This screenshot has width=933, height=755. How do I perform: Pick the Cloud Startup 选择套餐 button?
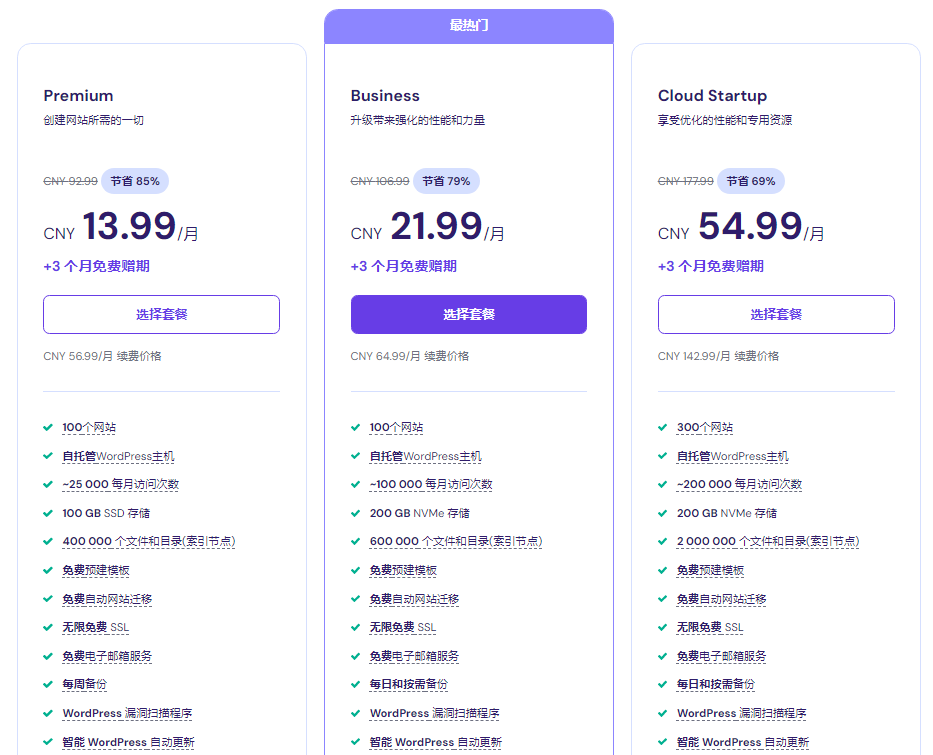click(x=776, y=314)
